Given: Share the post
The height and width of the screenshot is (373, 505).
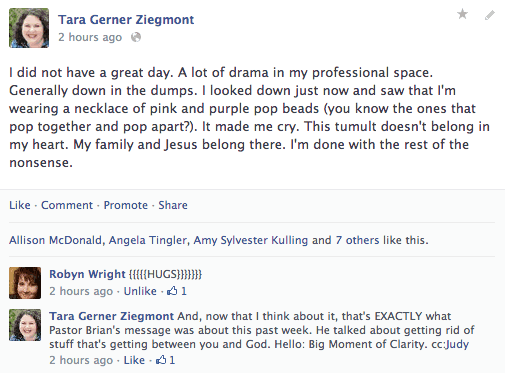Looking at the screenshot, I should click(x=173, y=205).
